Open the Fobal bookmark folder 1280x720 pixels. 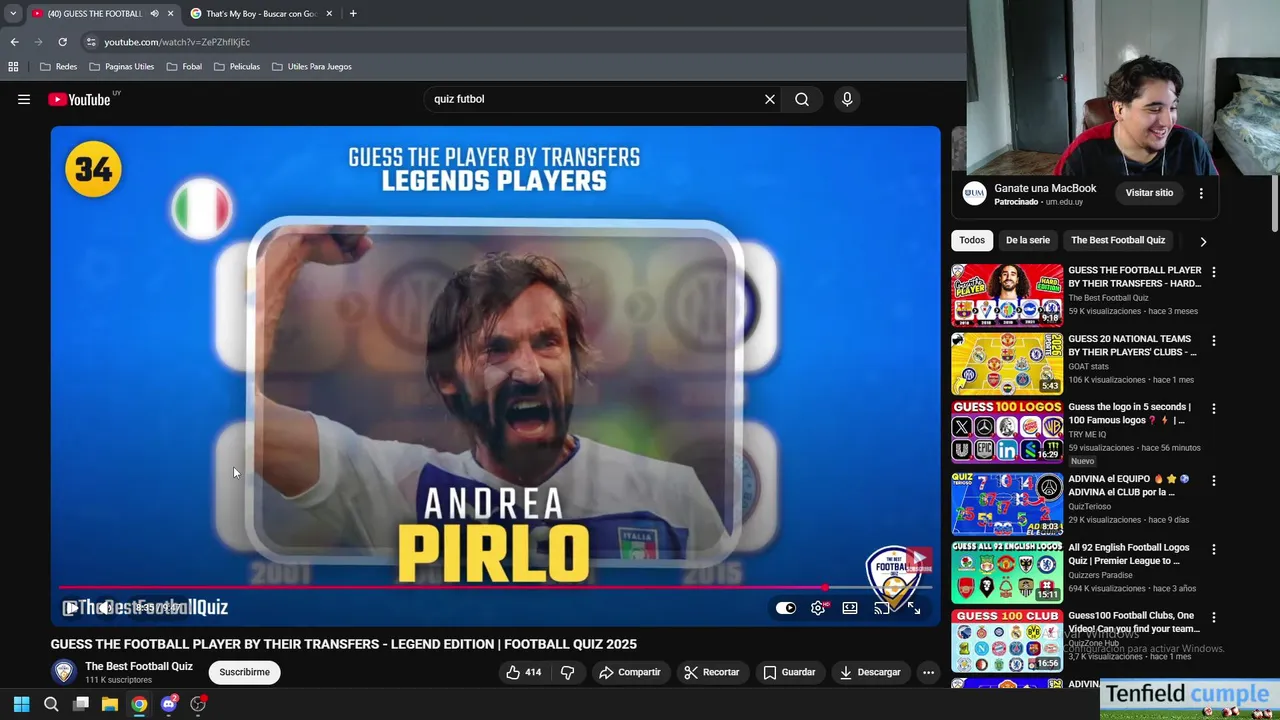click(x=184, y=66)
